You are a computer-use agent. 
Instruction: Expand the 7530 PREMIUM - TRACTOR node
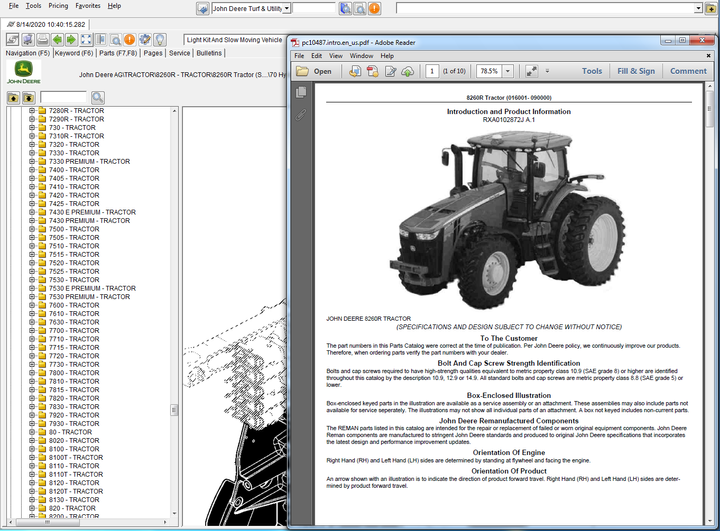[x=32, y=297]
